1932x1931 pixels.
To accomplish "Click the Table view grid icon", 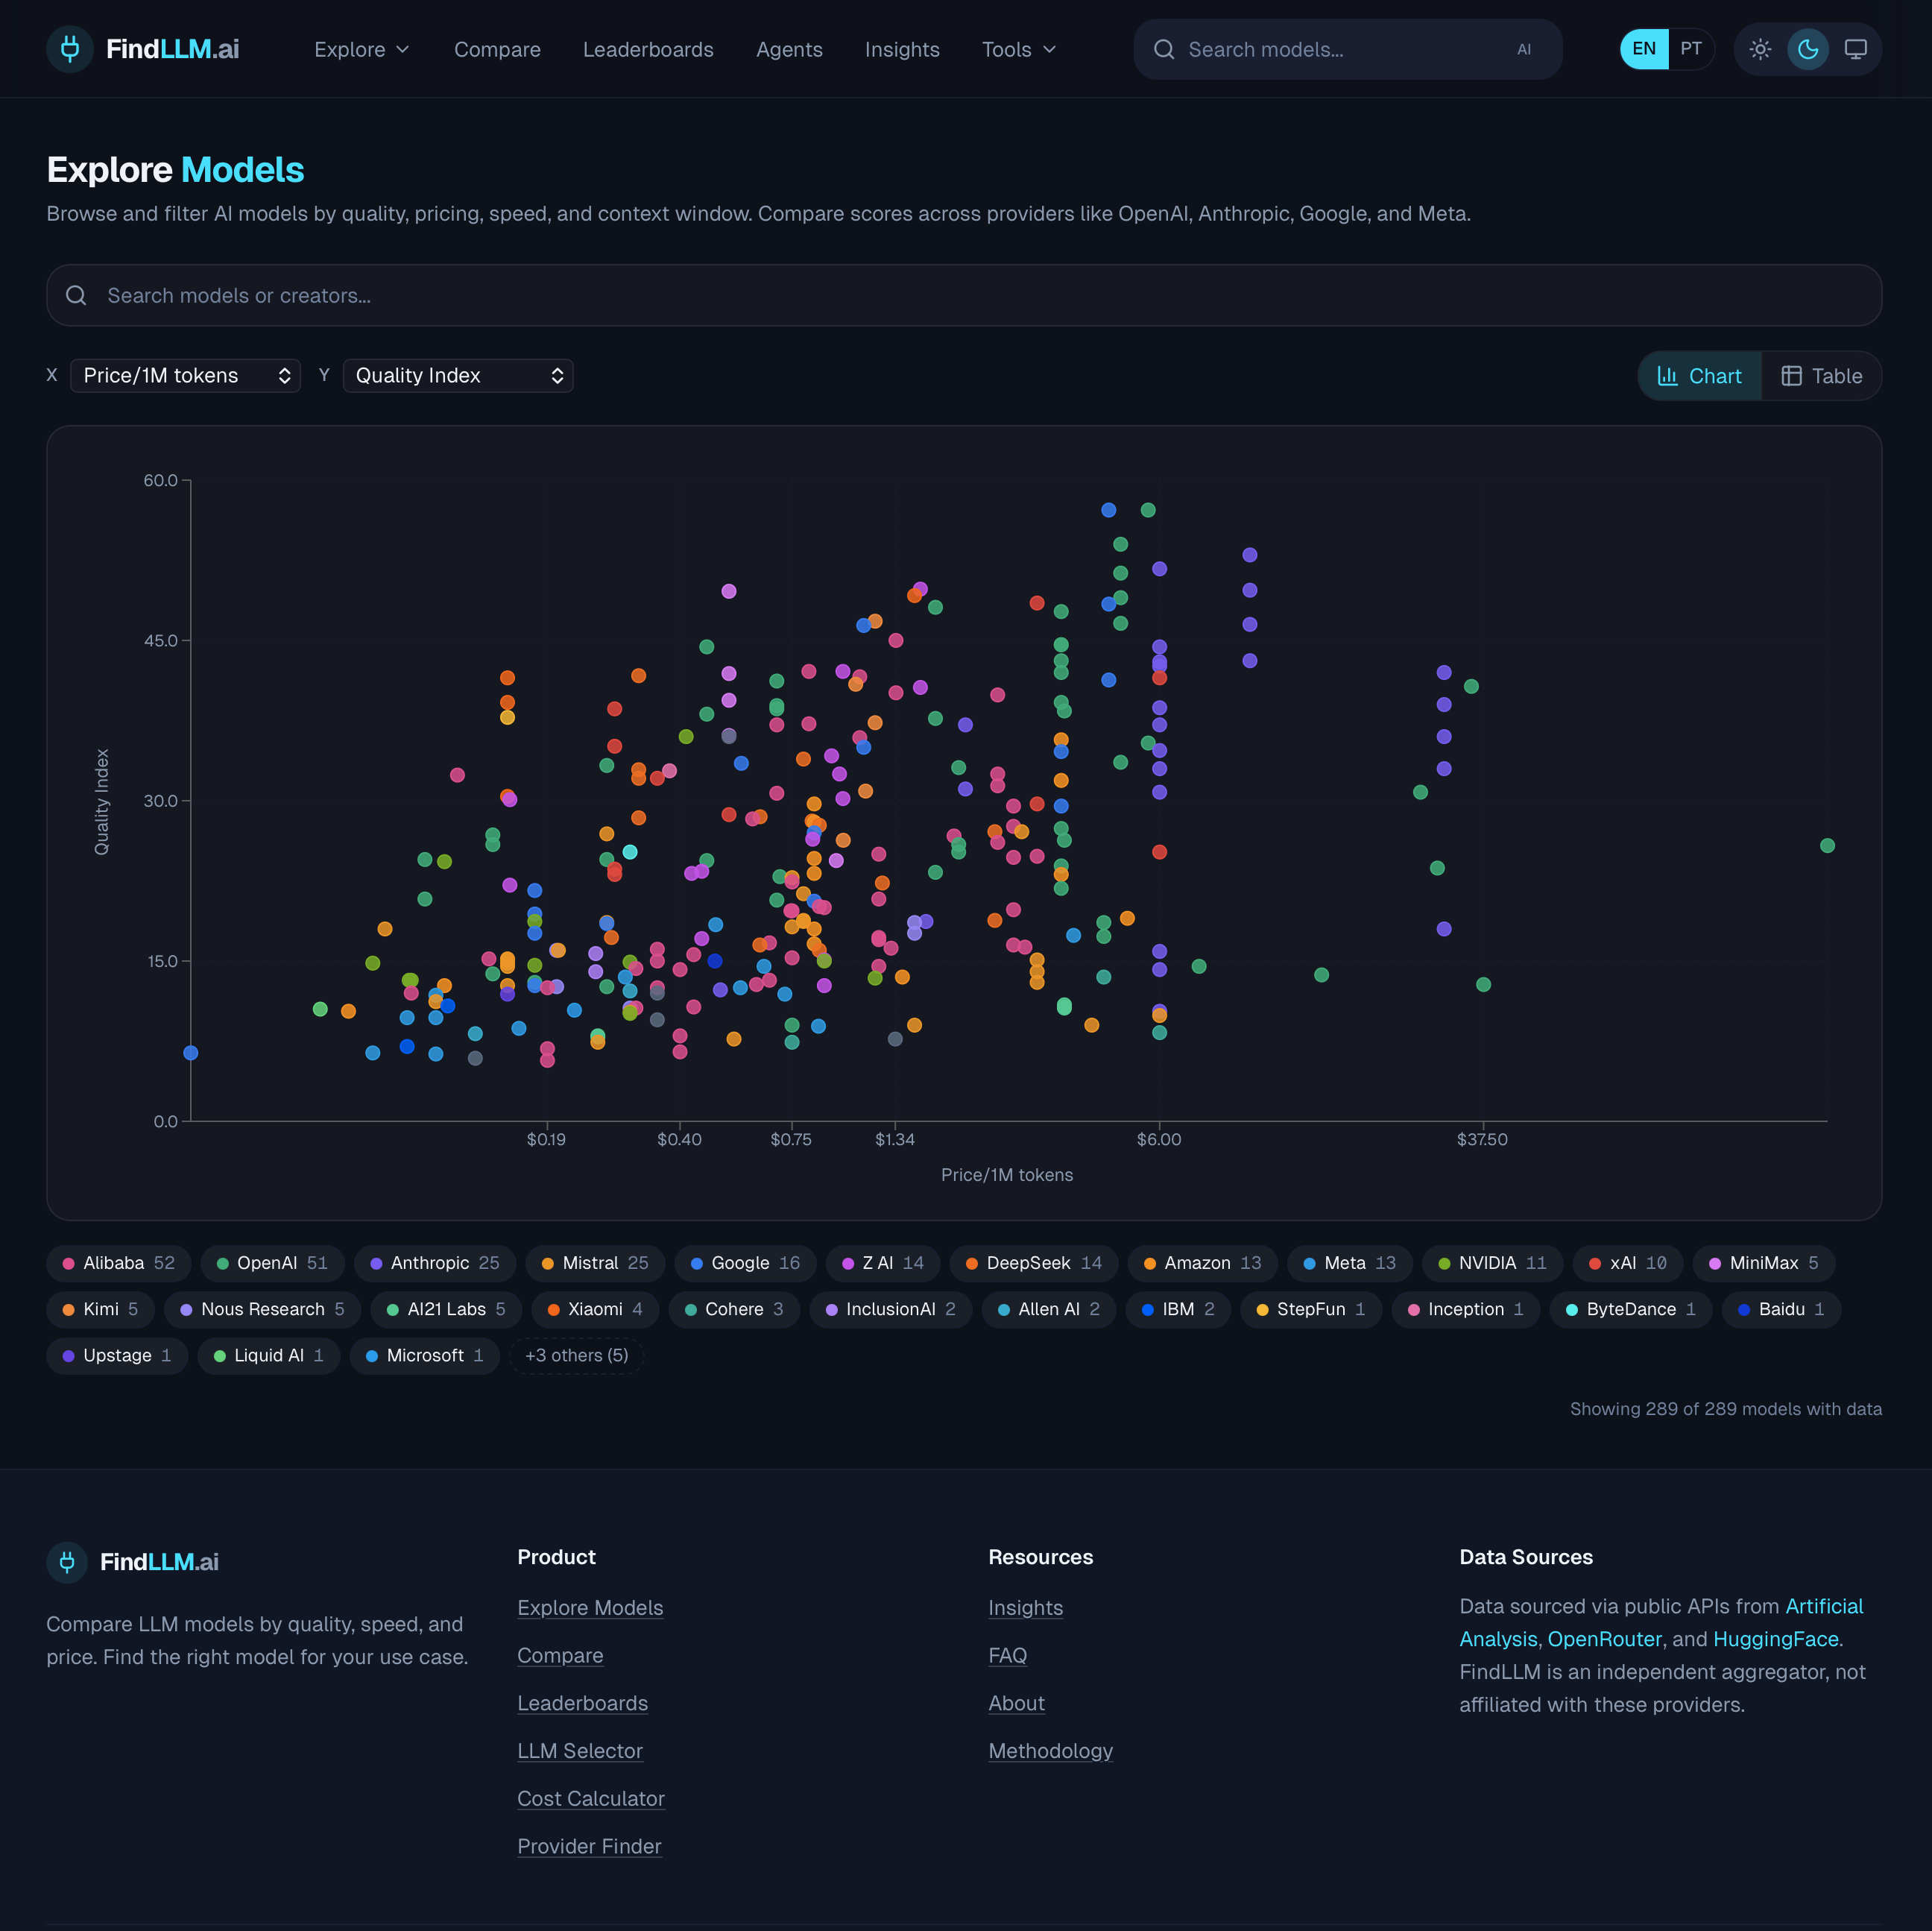I will point(1791,376).
